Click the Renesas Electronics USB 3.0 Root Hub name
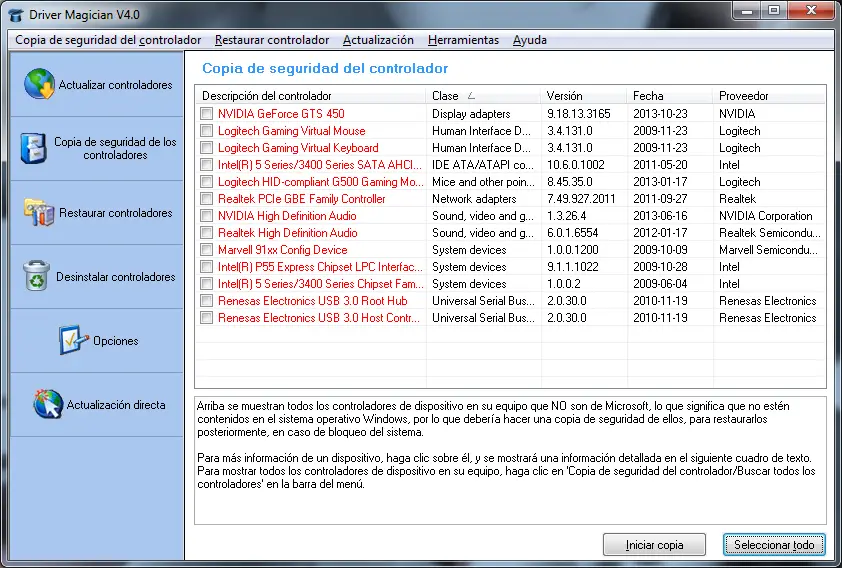 [x=313, y=301]
